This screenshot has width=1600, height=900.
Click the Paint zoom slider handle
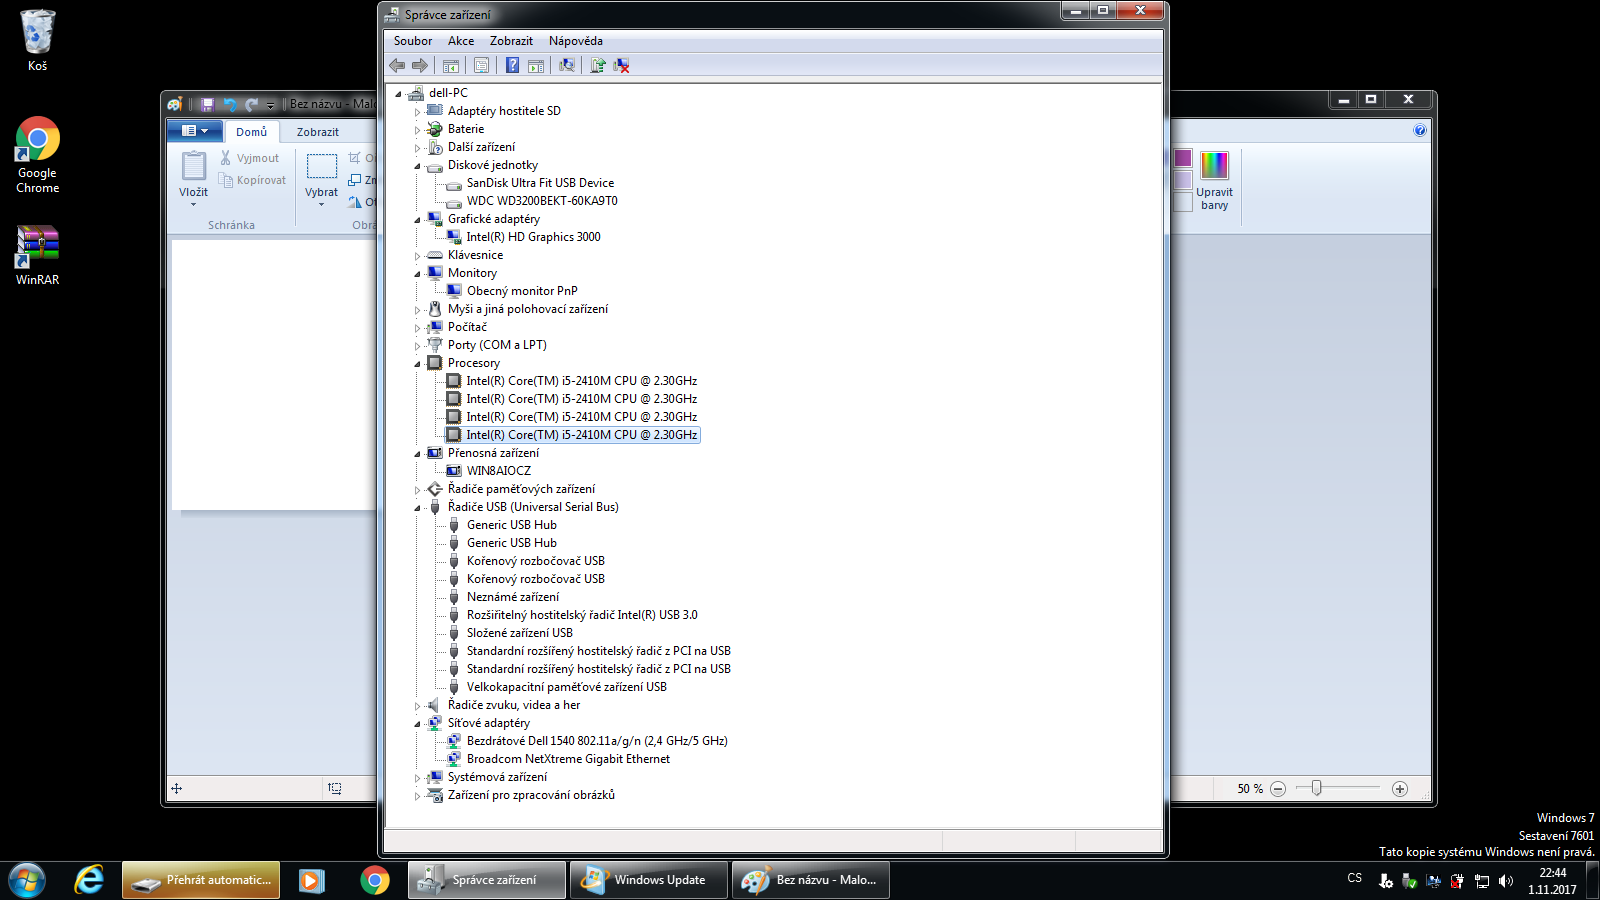point(1317,788)
